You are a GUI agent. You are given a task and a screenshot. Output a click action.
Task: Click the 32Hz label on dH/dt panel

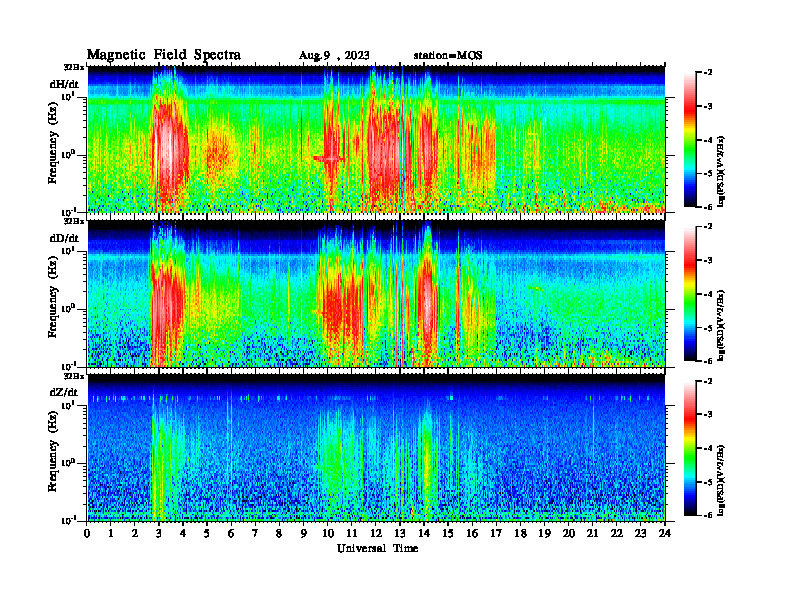click(74, 67)
